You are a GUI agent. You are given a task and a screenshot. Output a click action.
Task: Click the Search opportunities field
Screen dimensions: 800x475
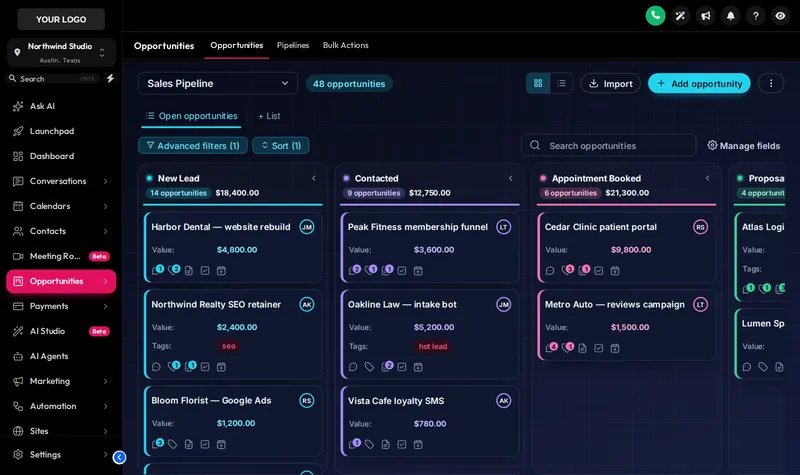pos(609,145)
